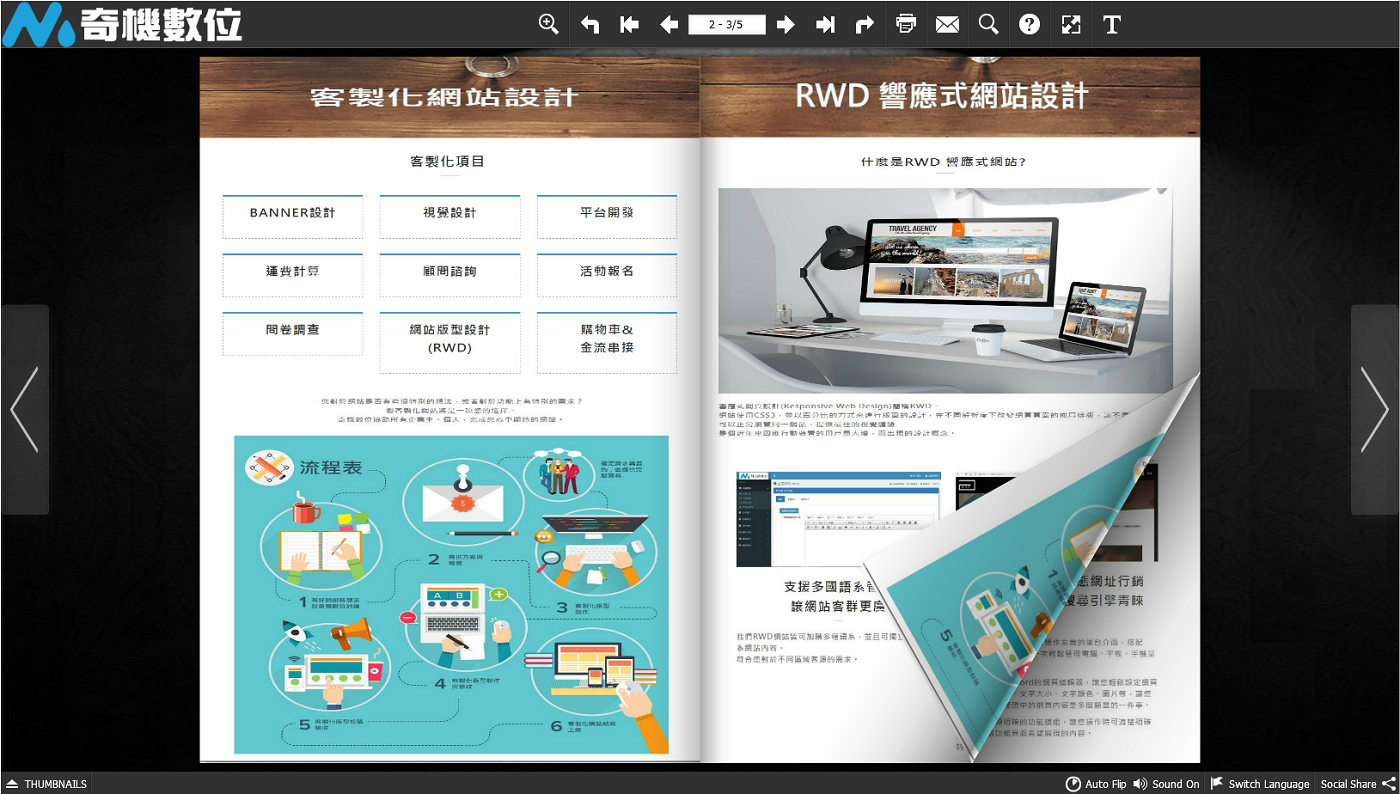Click the page number field 2 - 3/5

[727, 24]
